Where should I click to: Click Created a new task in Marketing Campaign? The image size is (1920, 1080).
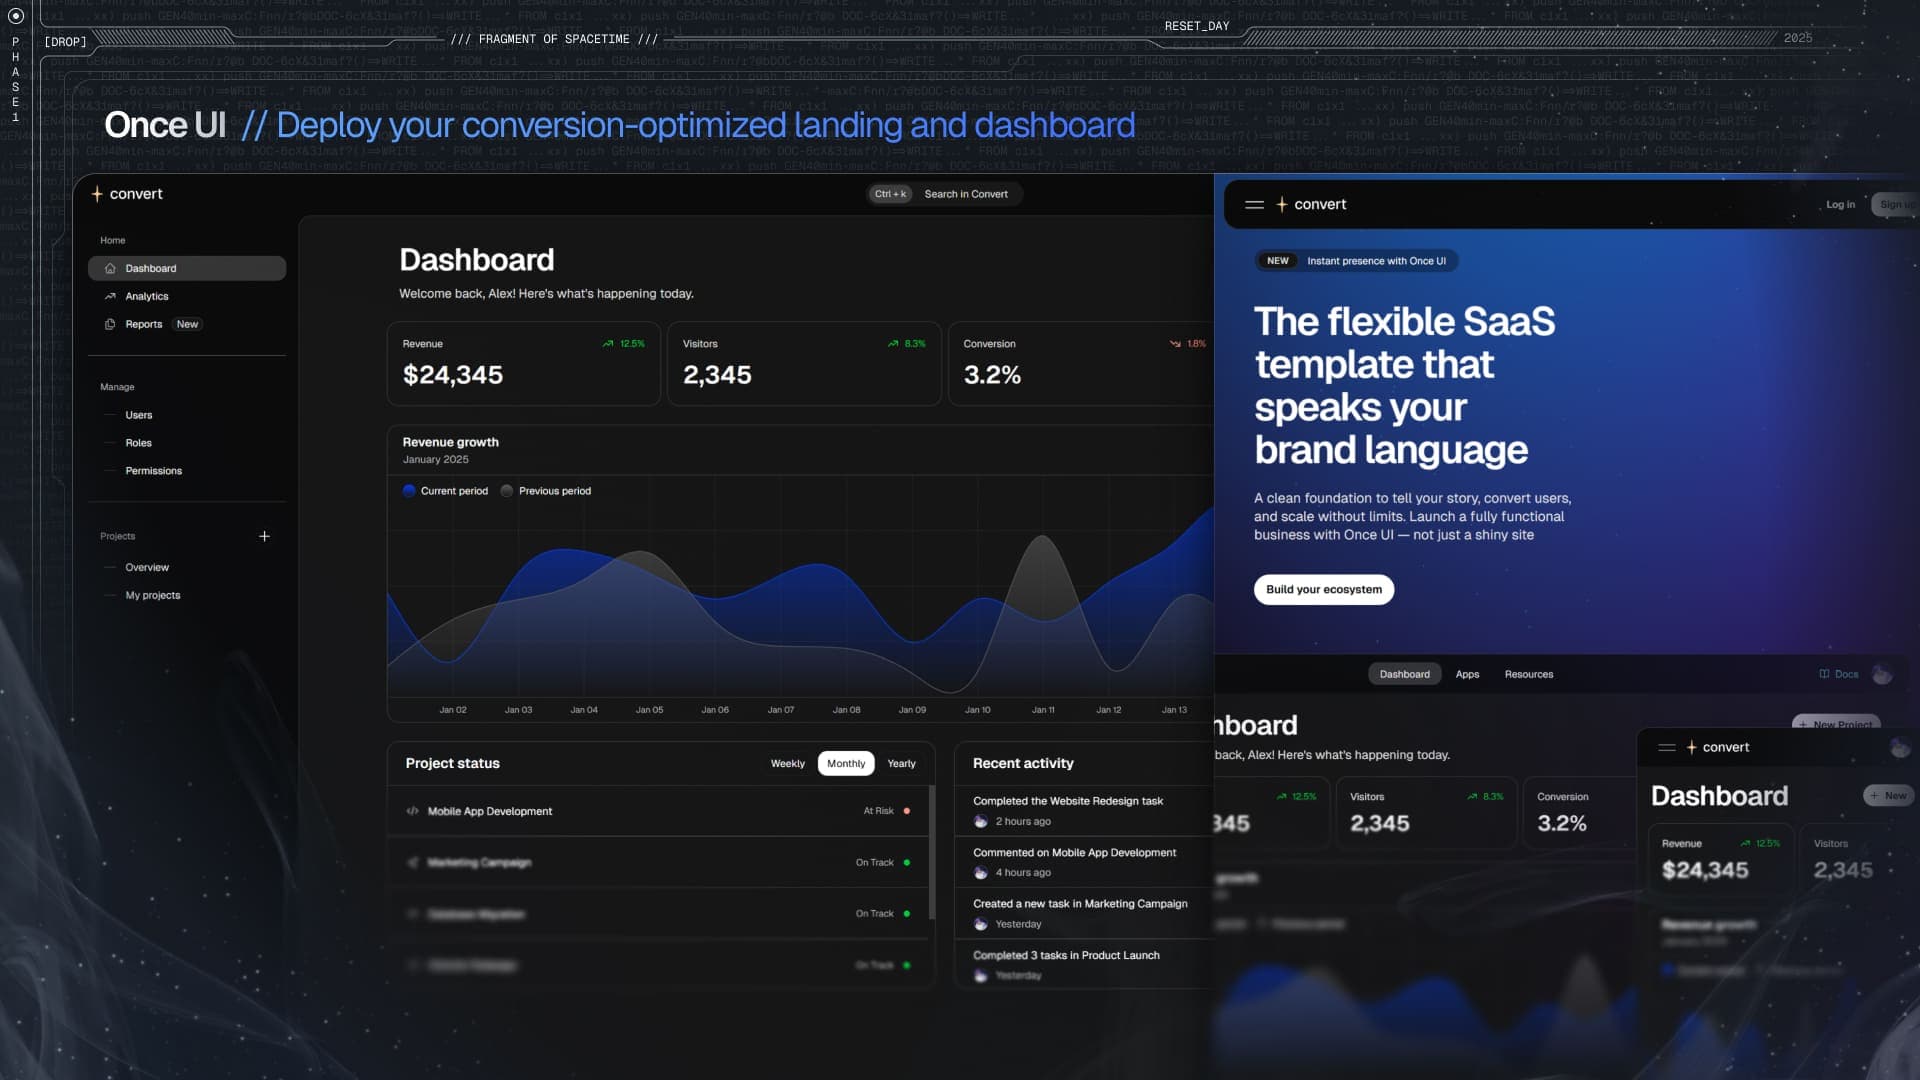click(1080, 904)
